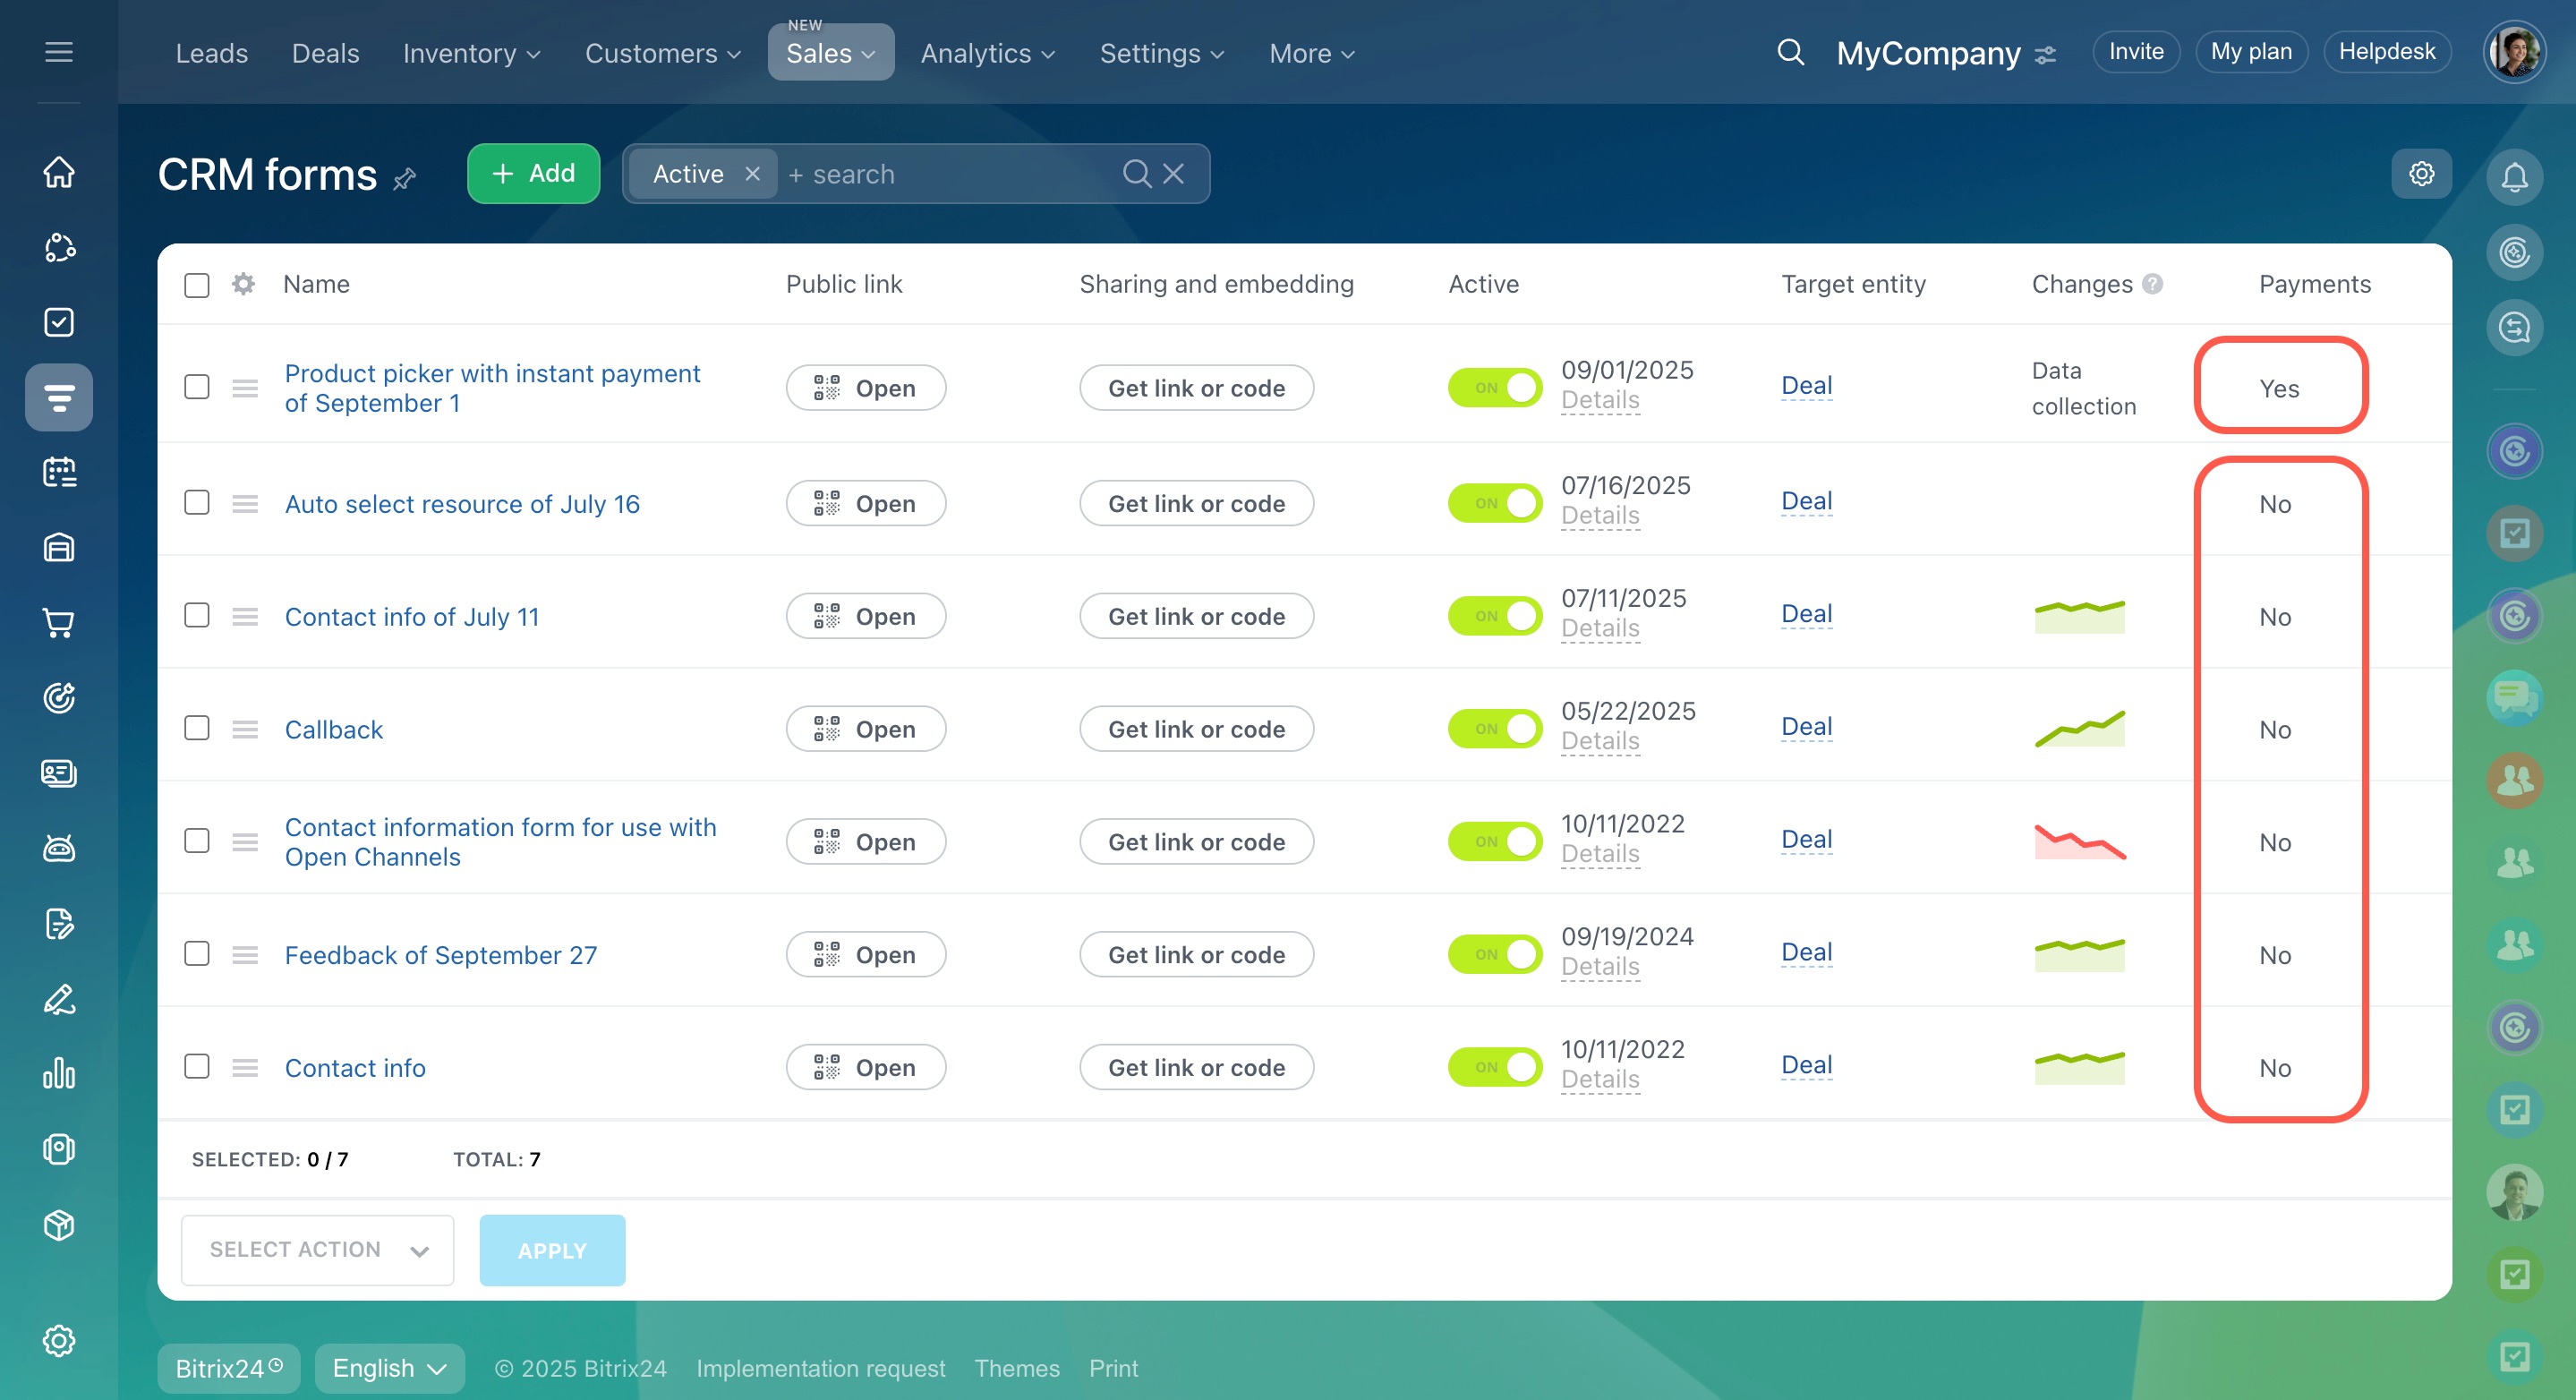The width and height of the screenshot is (2576, 1400).
Task: Open the Deals menu item
Action: pos(325,53)
